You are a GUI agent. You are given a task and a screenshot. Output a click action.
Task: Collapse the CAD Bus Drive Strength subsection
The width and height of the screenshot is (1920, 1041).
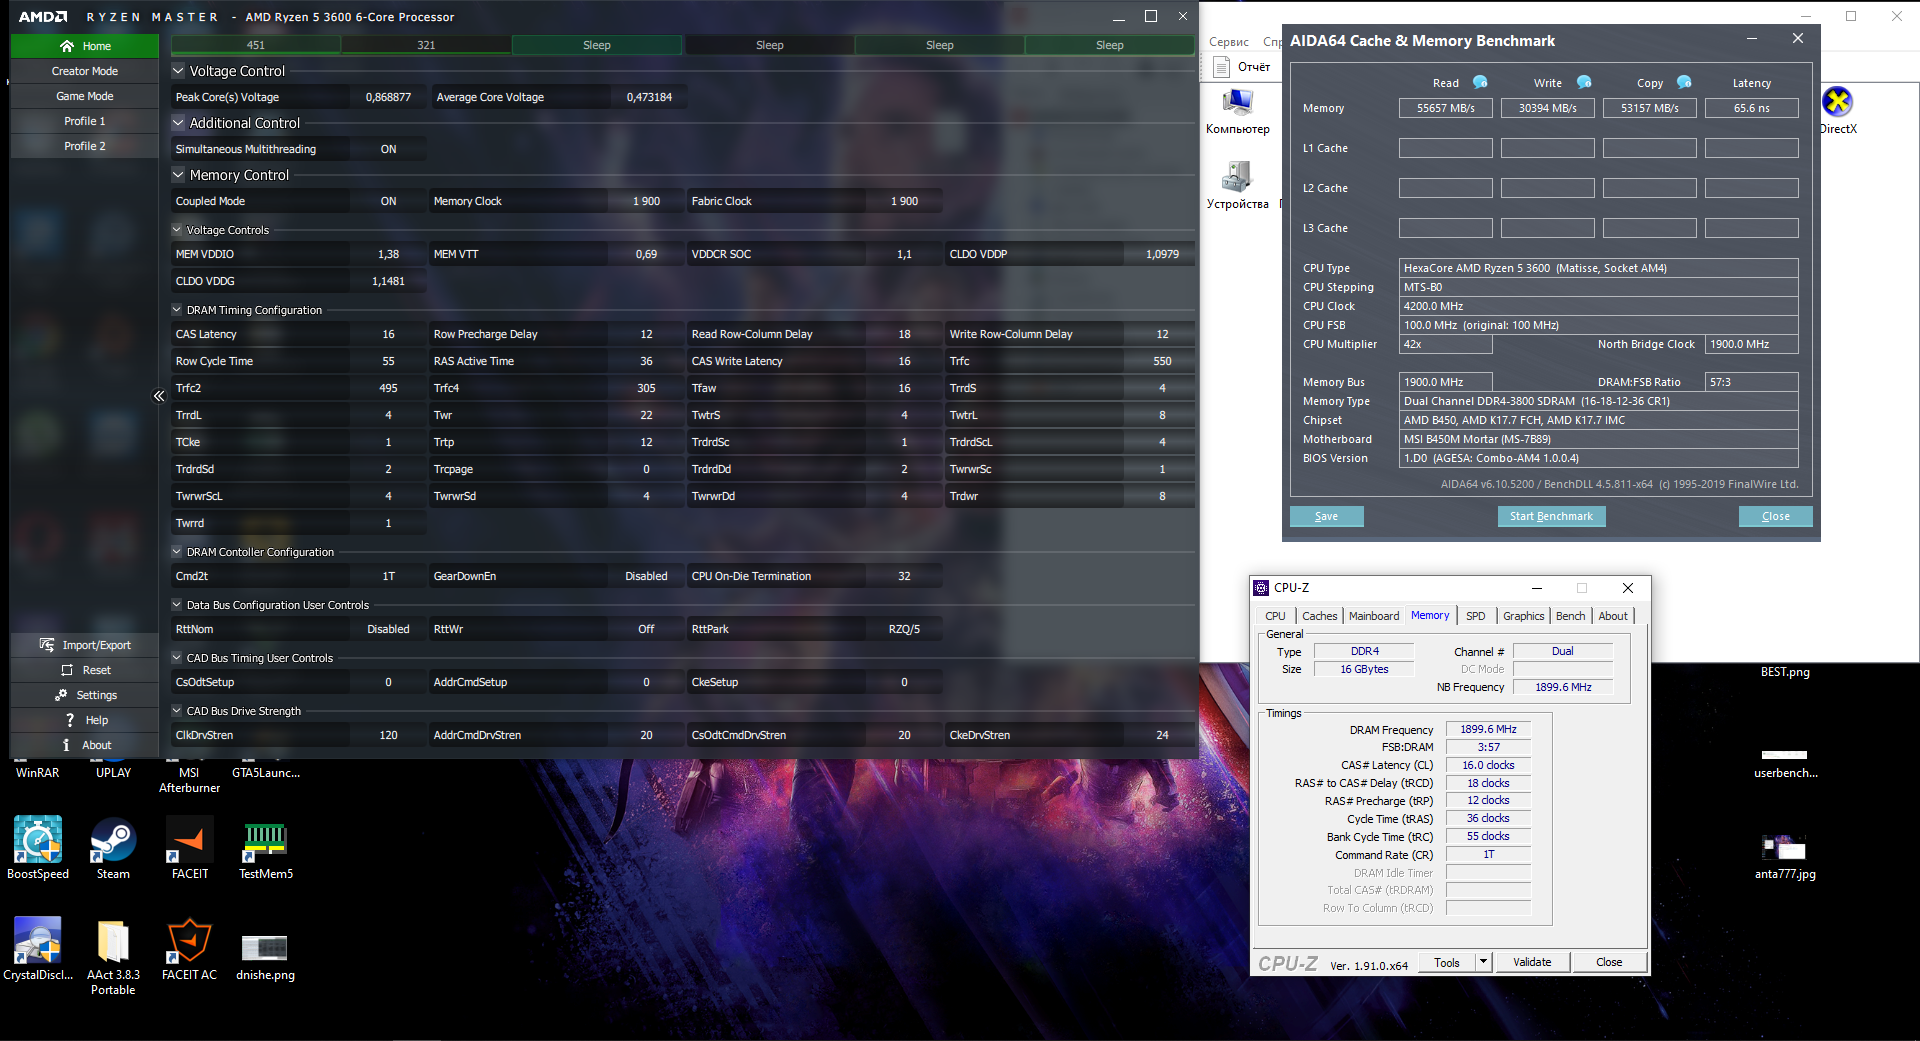[177, 711]
